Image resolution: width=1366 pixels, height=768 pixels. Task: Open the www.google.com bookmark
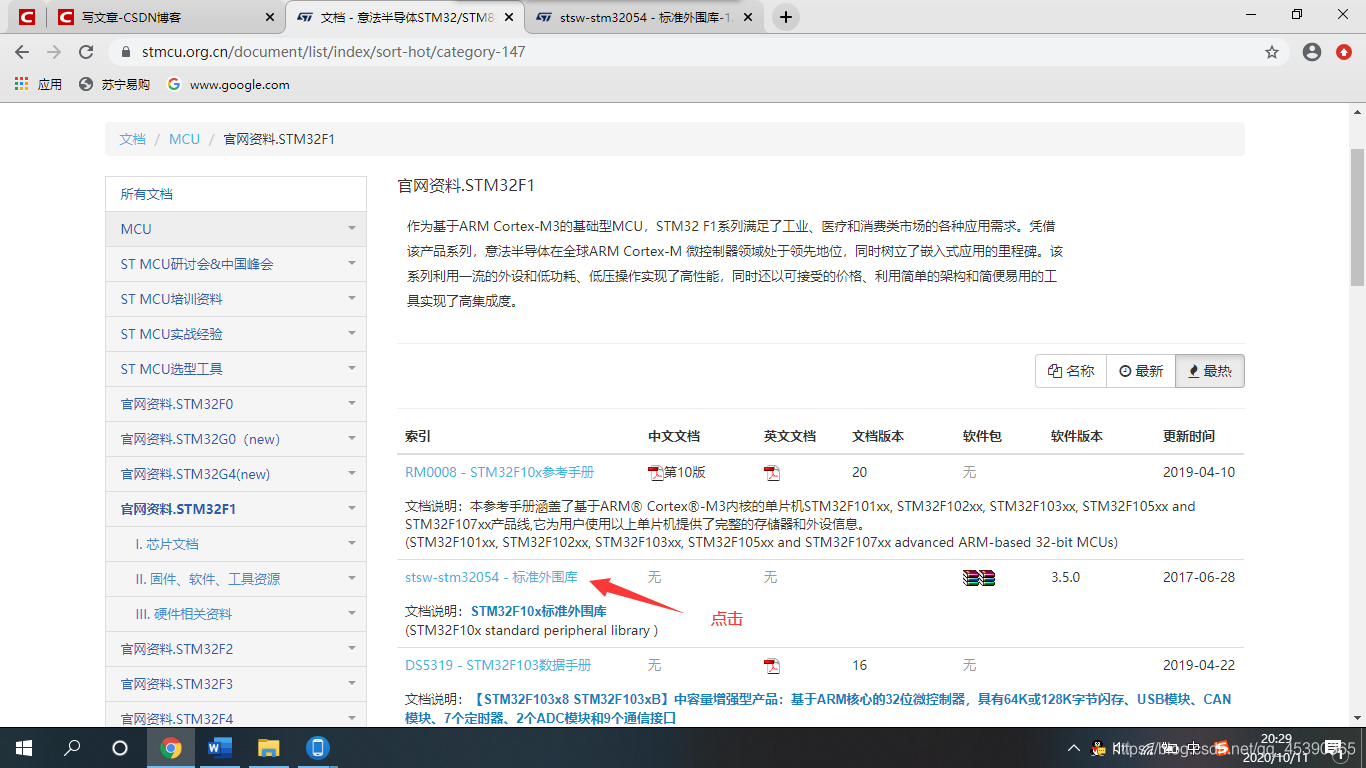(228, 85)
